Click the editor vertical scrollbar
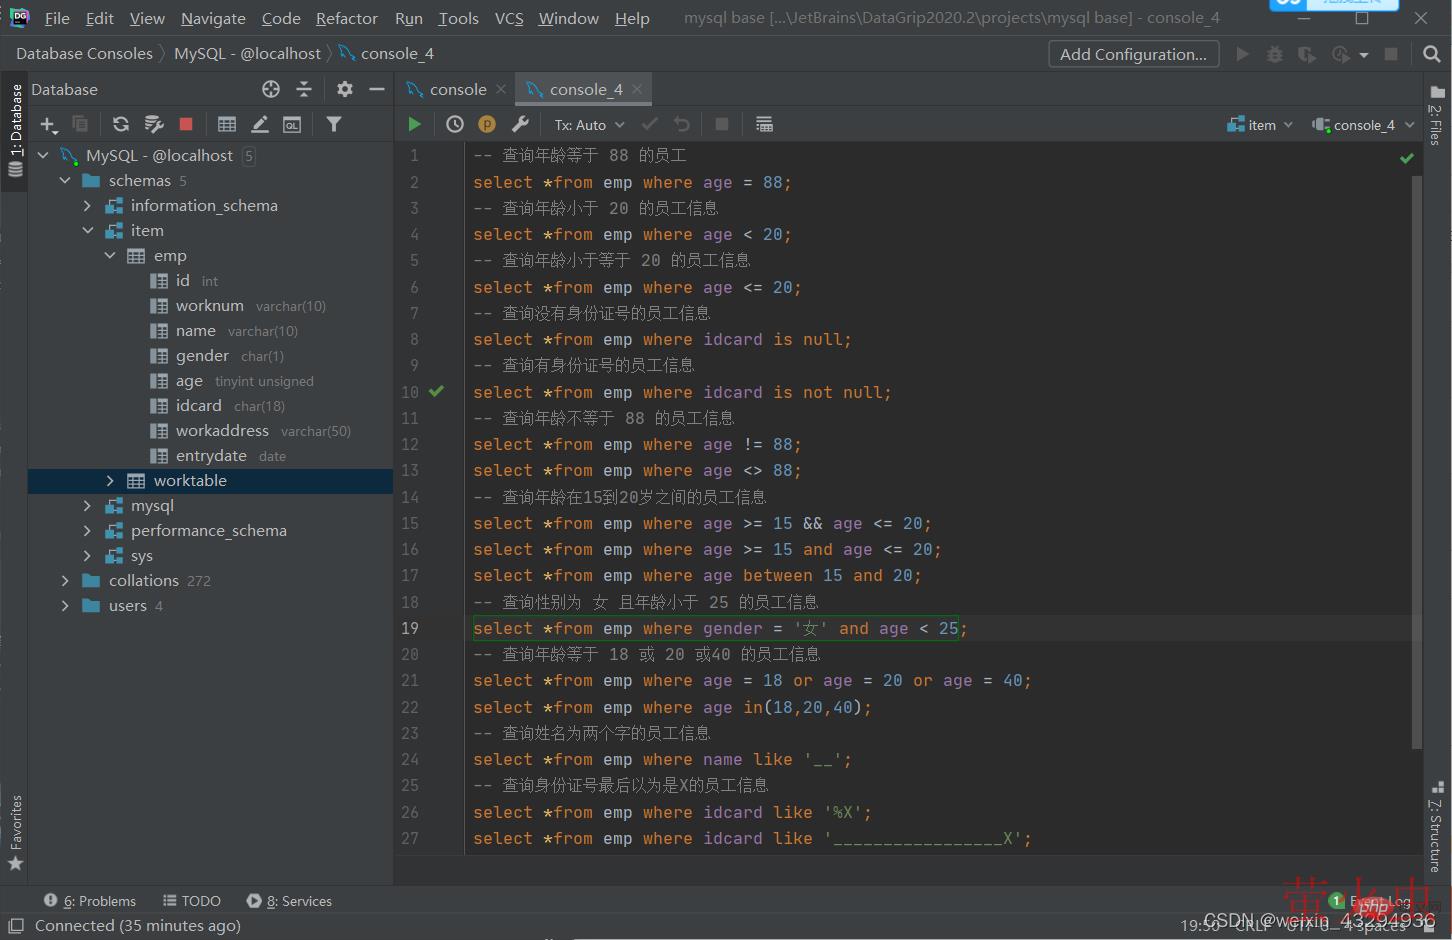 pos(1416,460)
